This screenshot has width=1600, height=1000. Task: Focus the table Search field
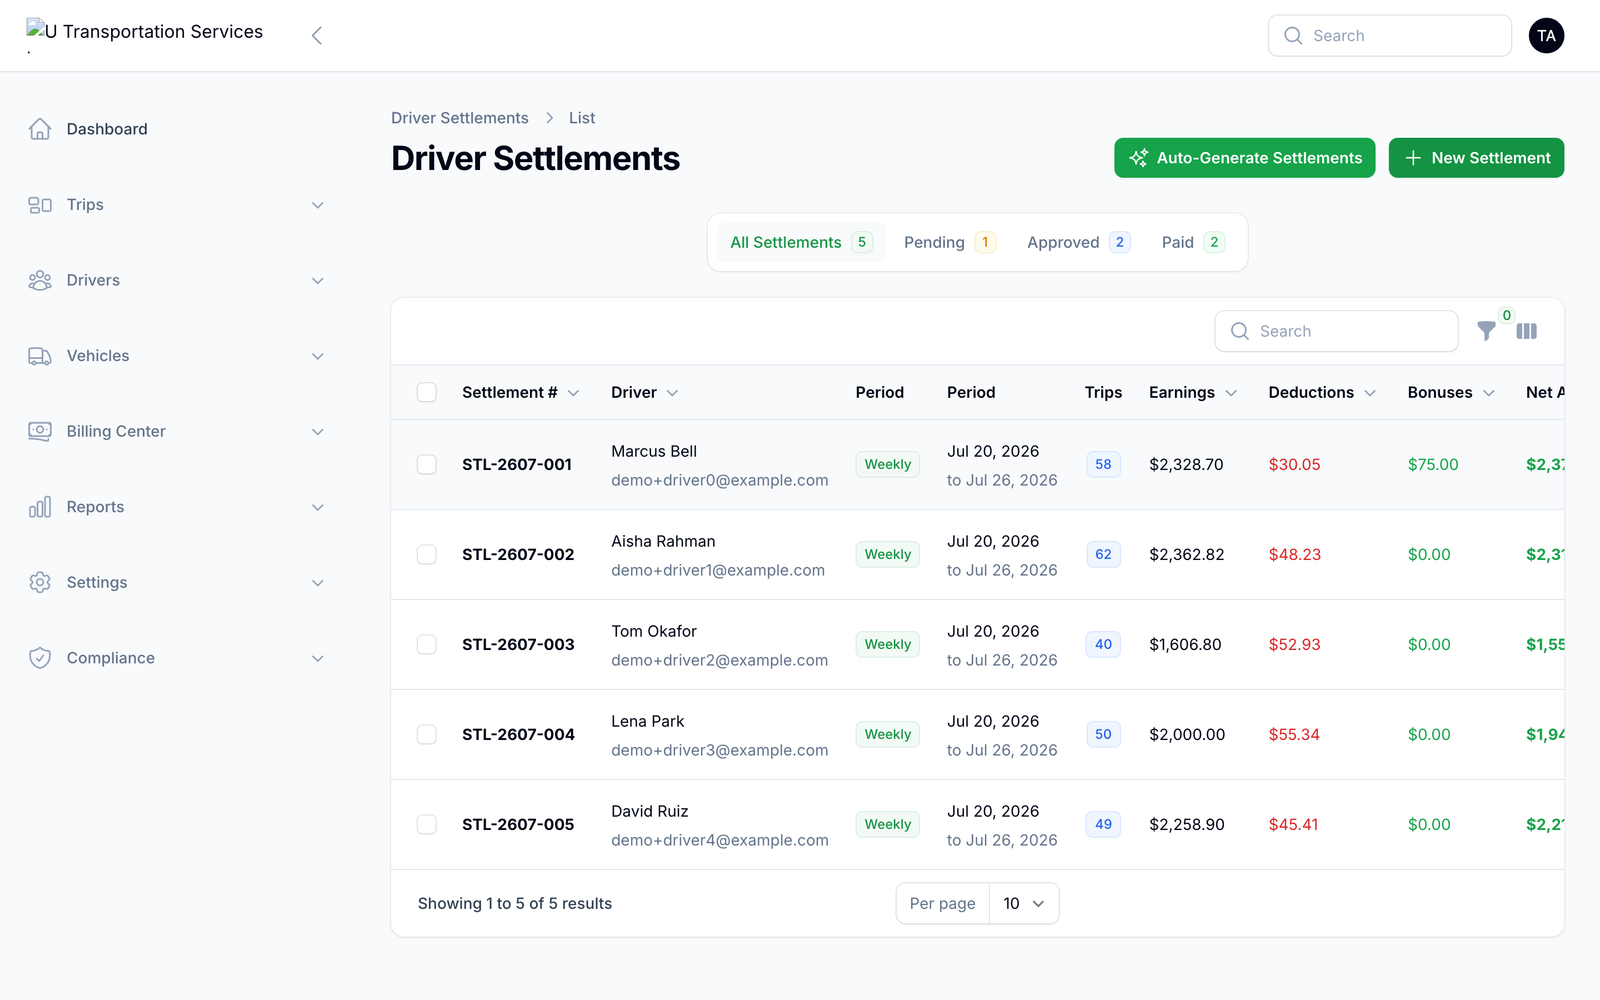[1337, 331]
